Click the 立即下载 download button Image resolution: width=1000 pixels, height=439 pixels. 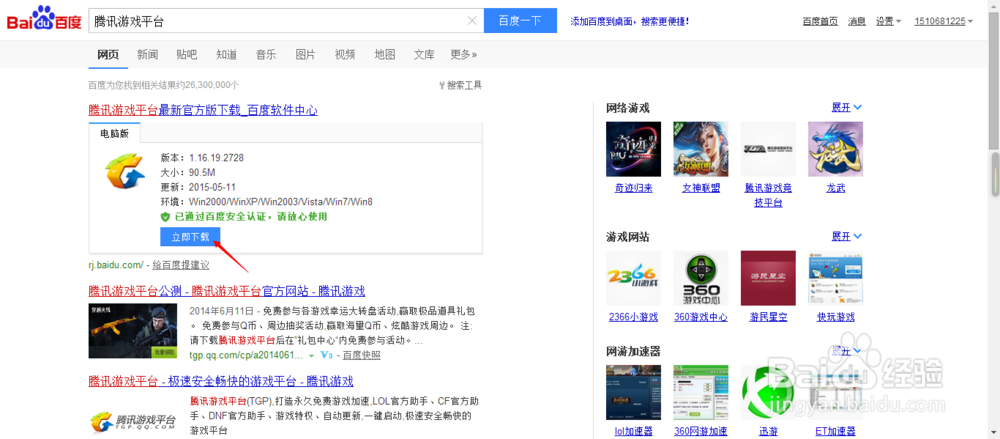pos(190,237)
